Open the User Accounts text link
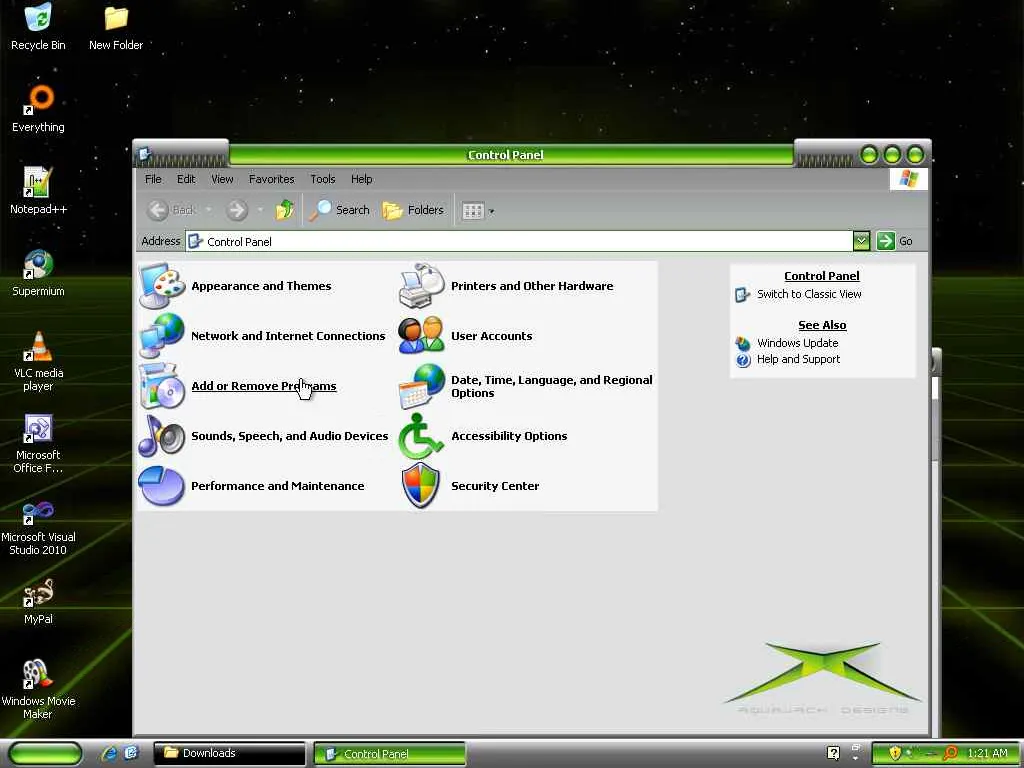The image size is (1024, 768). [x=492, y=336]
